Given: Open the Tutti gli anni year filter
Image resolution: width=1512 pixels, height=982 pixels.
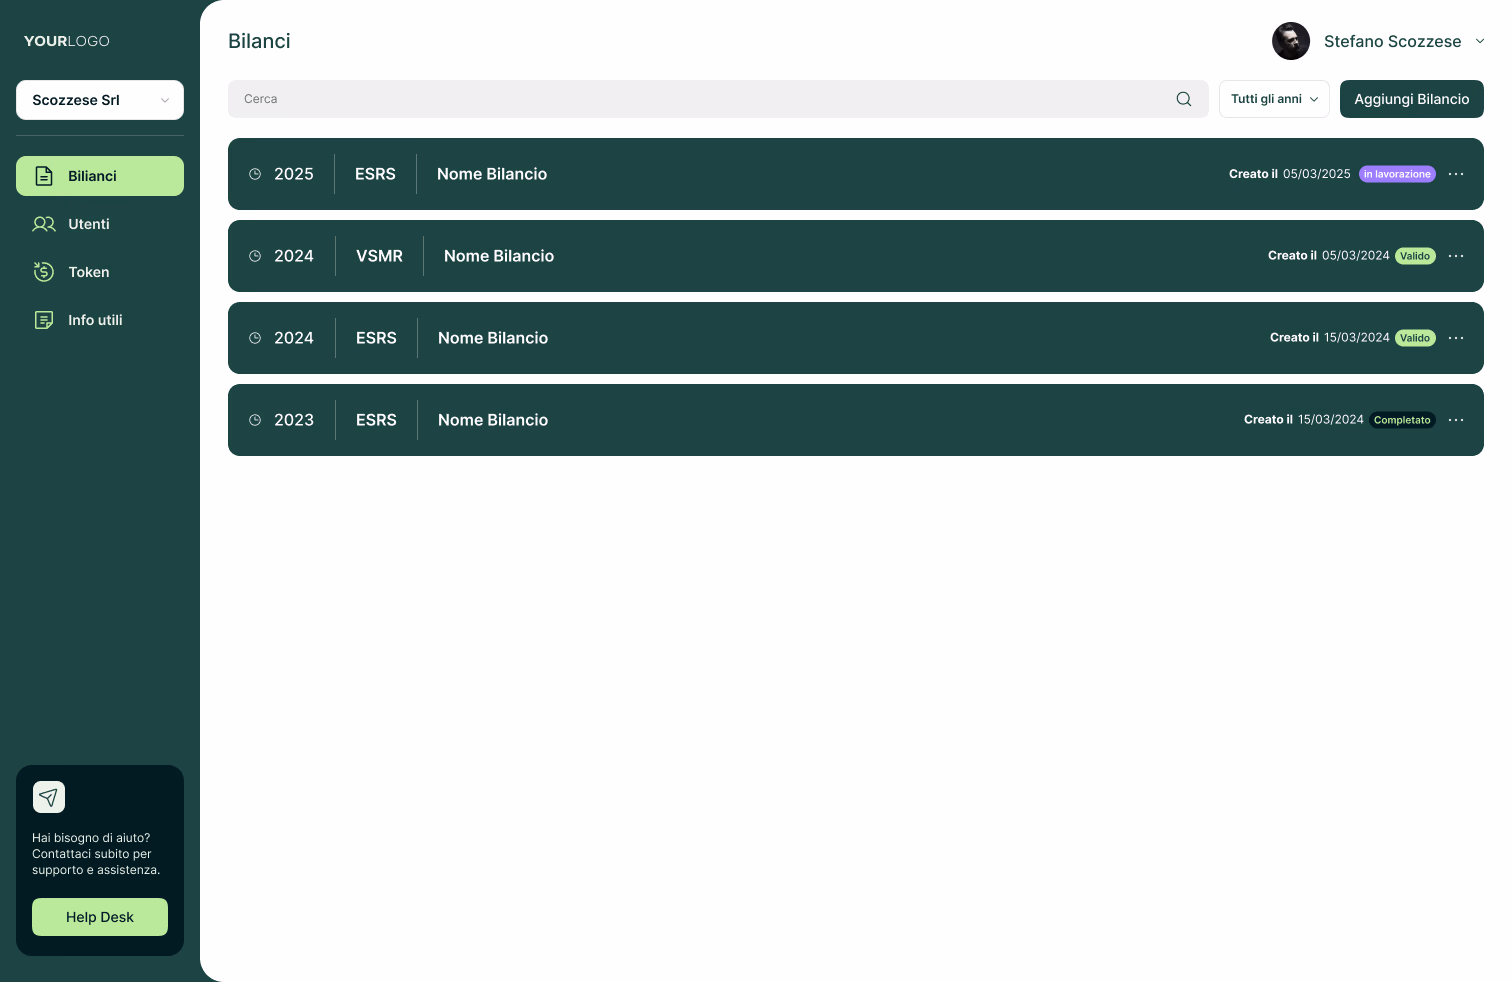Looking at the screenshot, I should 1274,99.
